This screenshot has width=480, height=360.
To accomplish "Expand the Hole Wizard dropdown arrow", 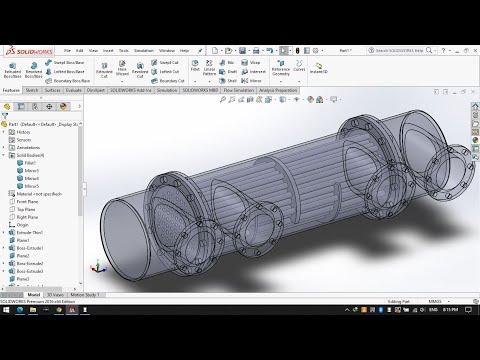I will (x=122, y=81).
